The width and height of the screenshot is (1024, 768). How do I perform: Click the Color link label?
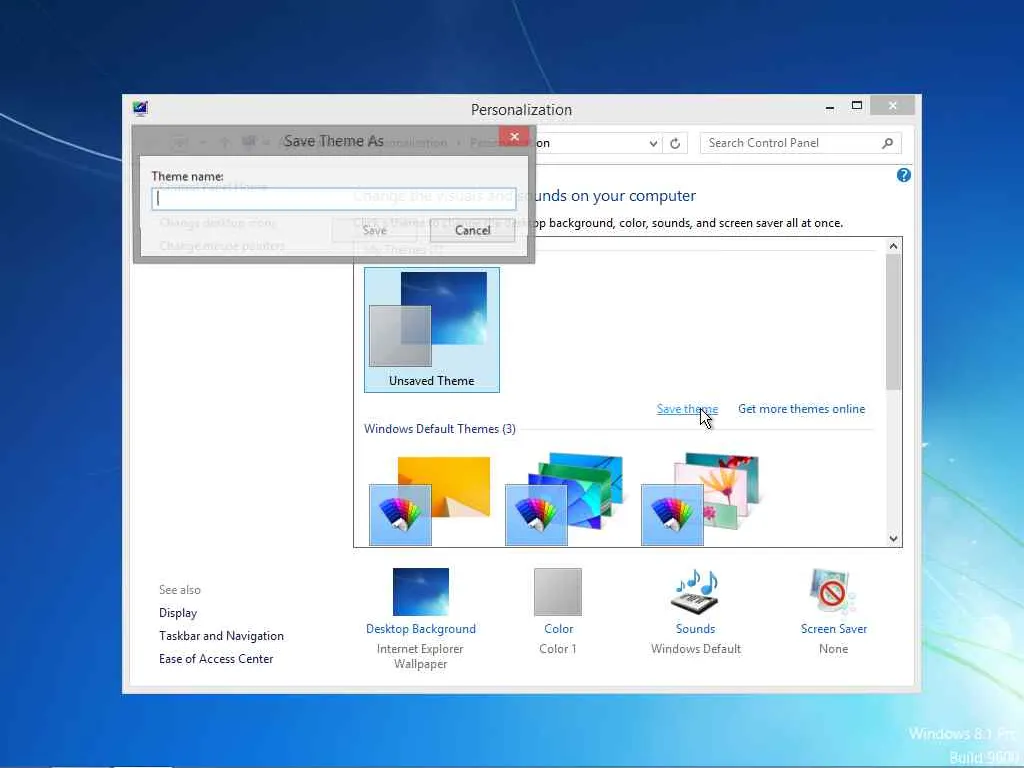(x=558, y=629)
